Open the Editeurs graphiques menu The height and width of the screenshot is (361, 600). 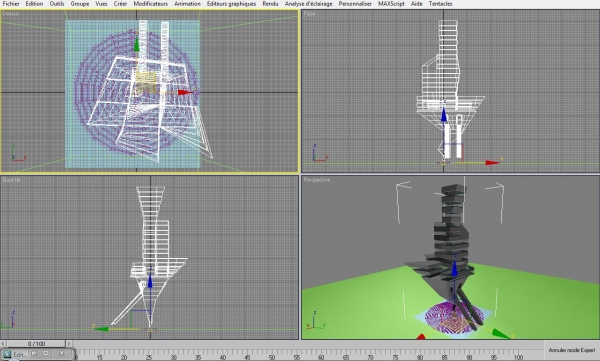tap(232, 4)
